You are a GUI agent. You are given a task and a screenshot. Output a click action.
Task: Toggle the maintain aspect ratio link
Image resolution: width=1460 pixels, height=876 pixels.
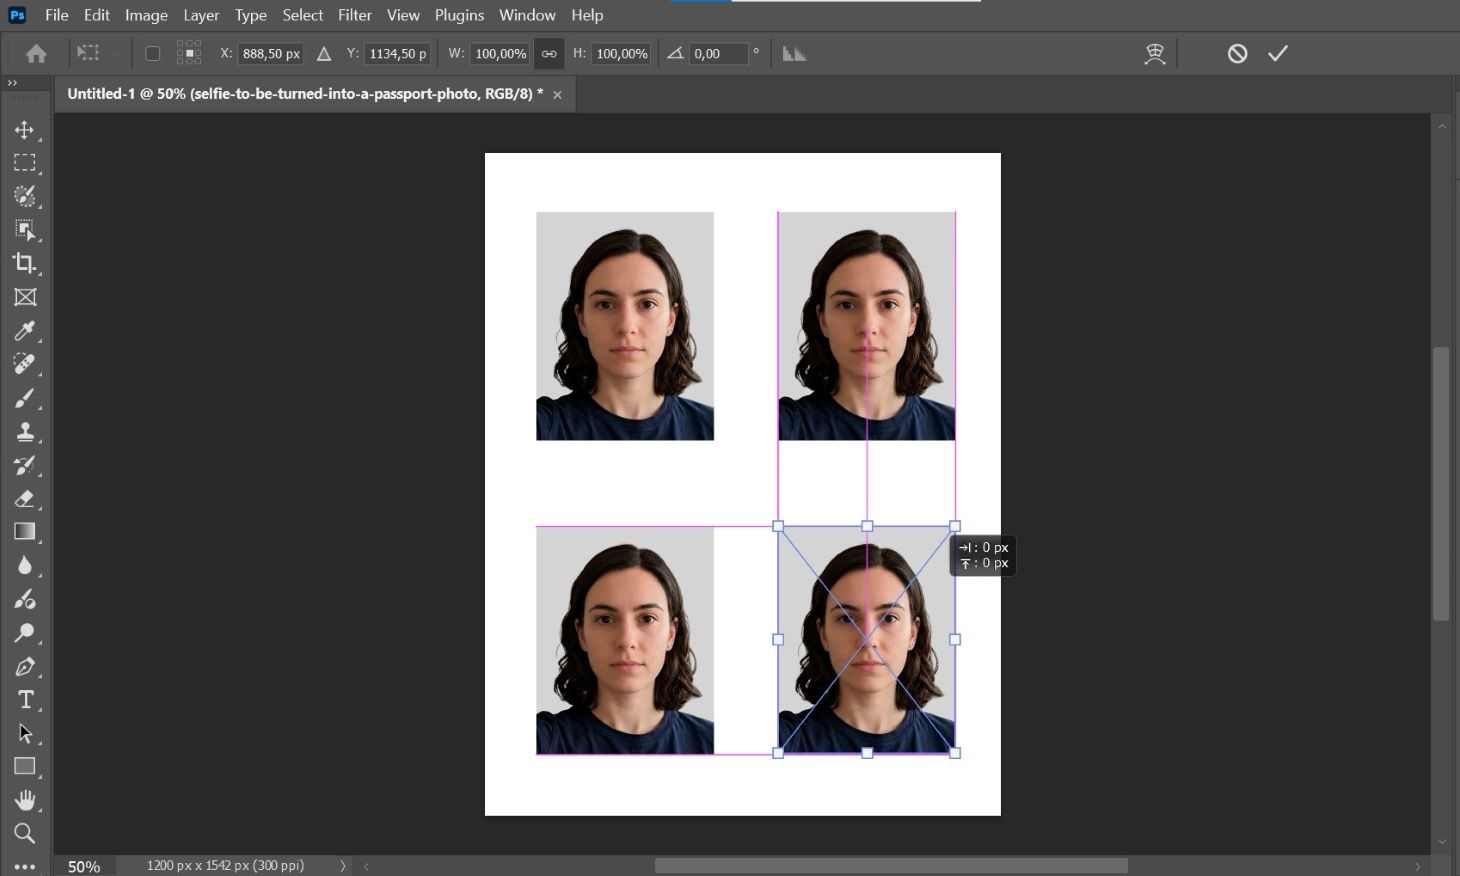(549, 53)
